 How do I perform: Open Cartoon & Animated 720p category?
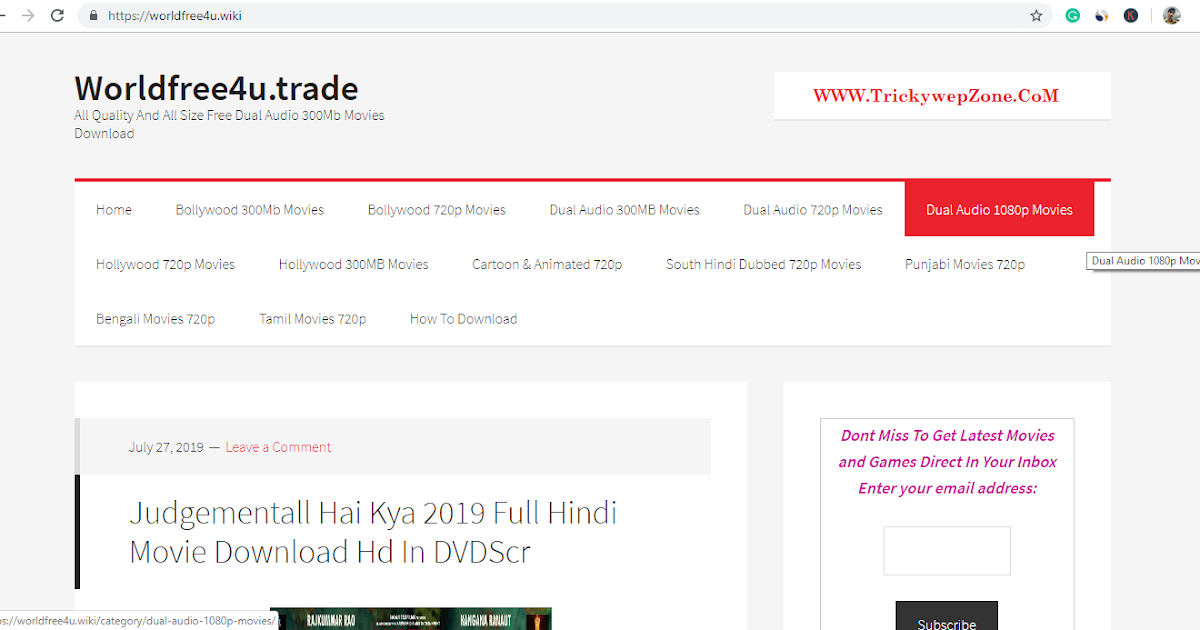(547, 265)
